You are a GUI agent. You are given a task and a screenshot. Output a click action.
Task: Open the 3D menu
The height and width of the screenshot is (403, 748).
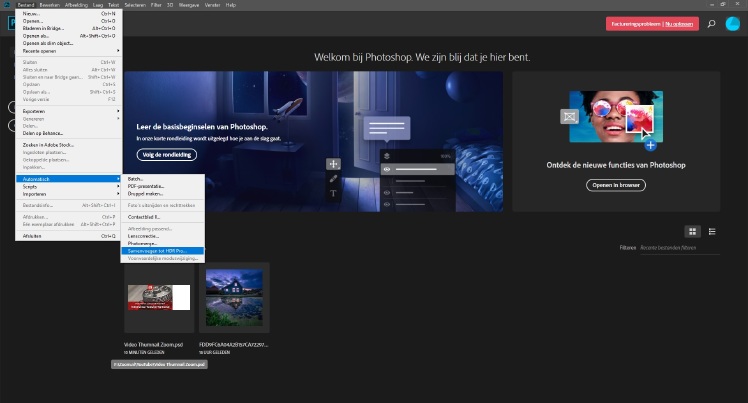(170, 5)
